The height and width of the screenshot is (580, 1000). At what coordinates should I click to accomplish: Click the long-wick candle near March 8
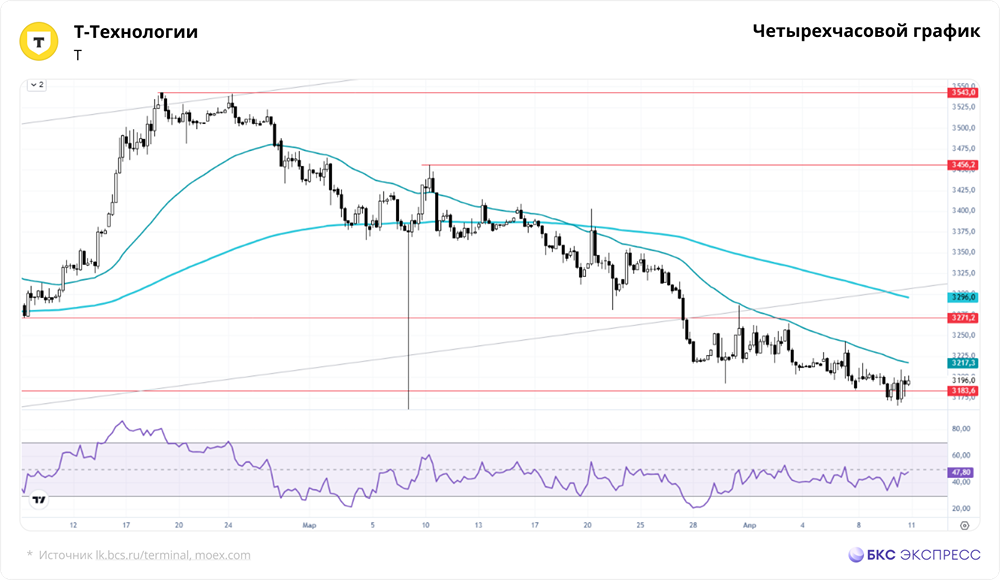point(408,319)
